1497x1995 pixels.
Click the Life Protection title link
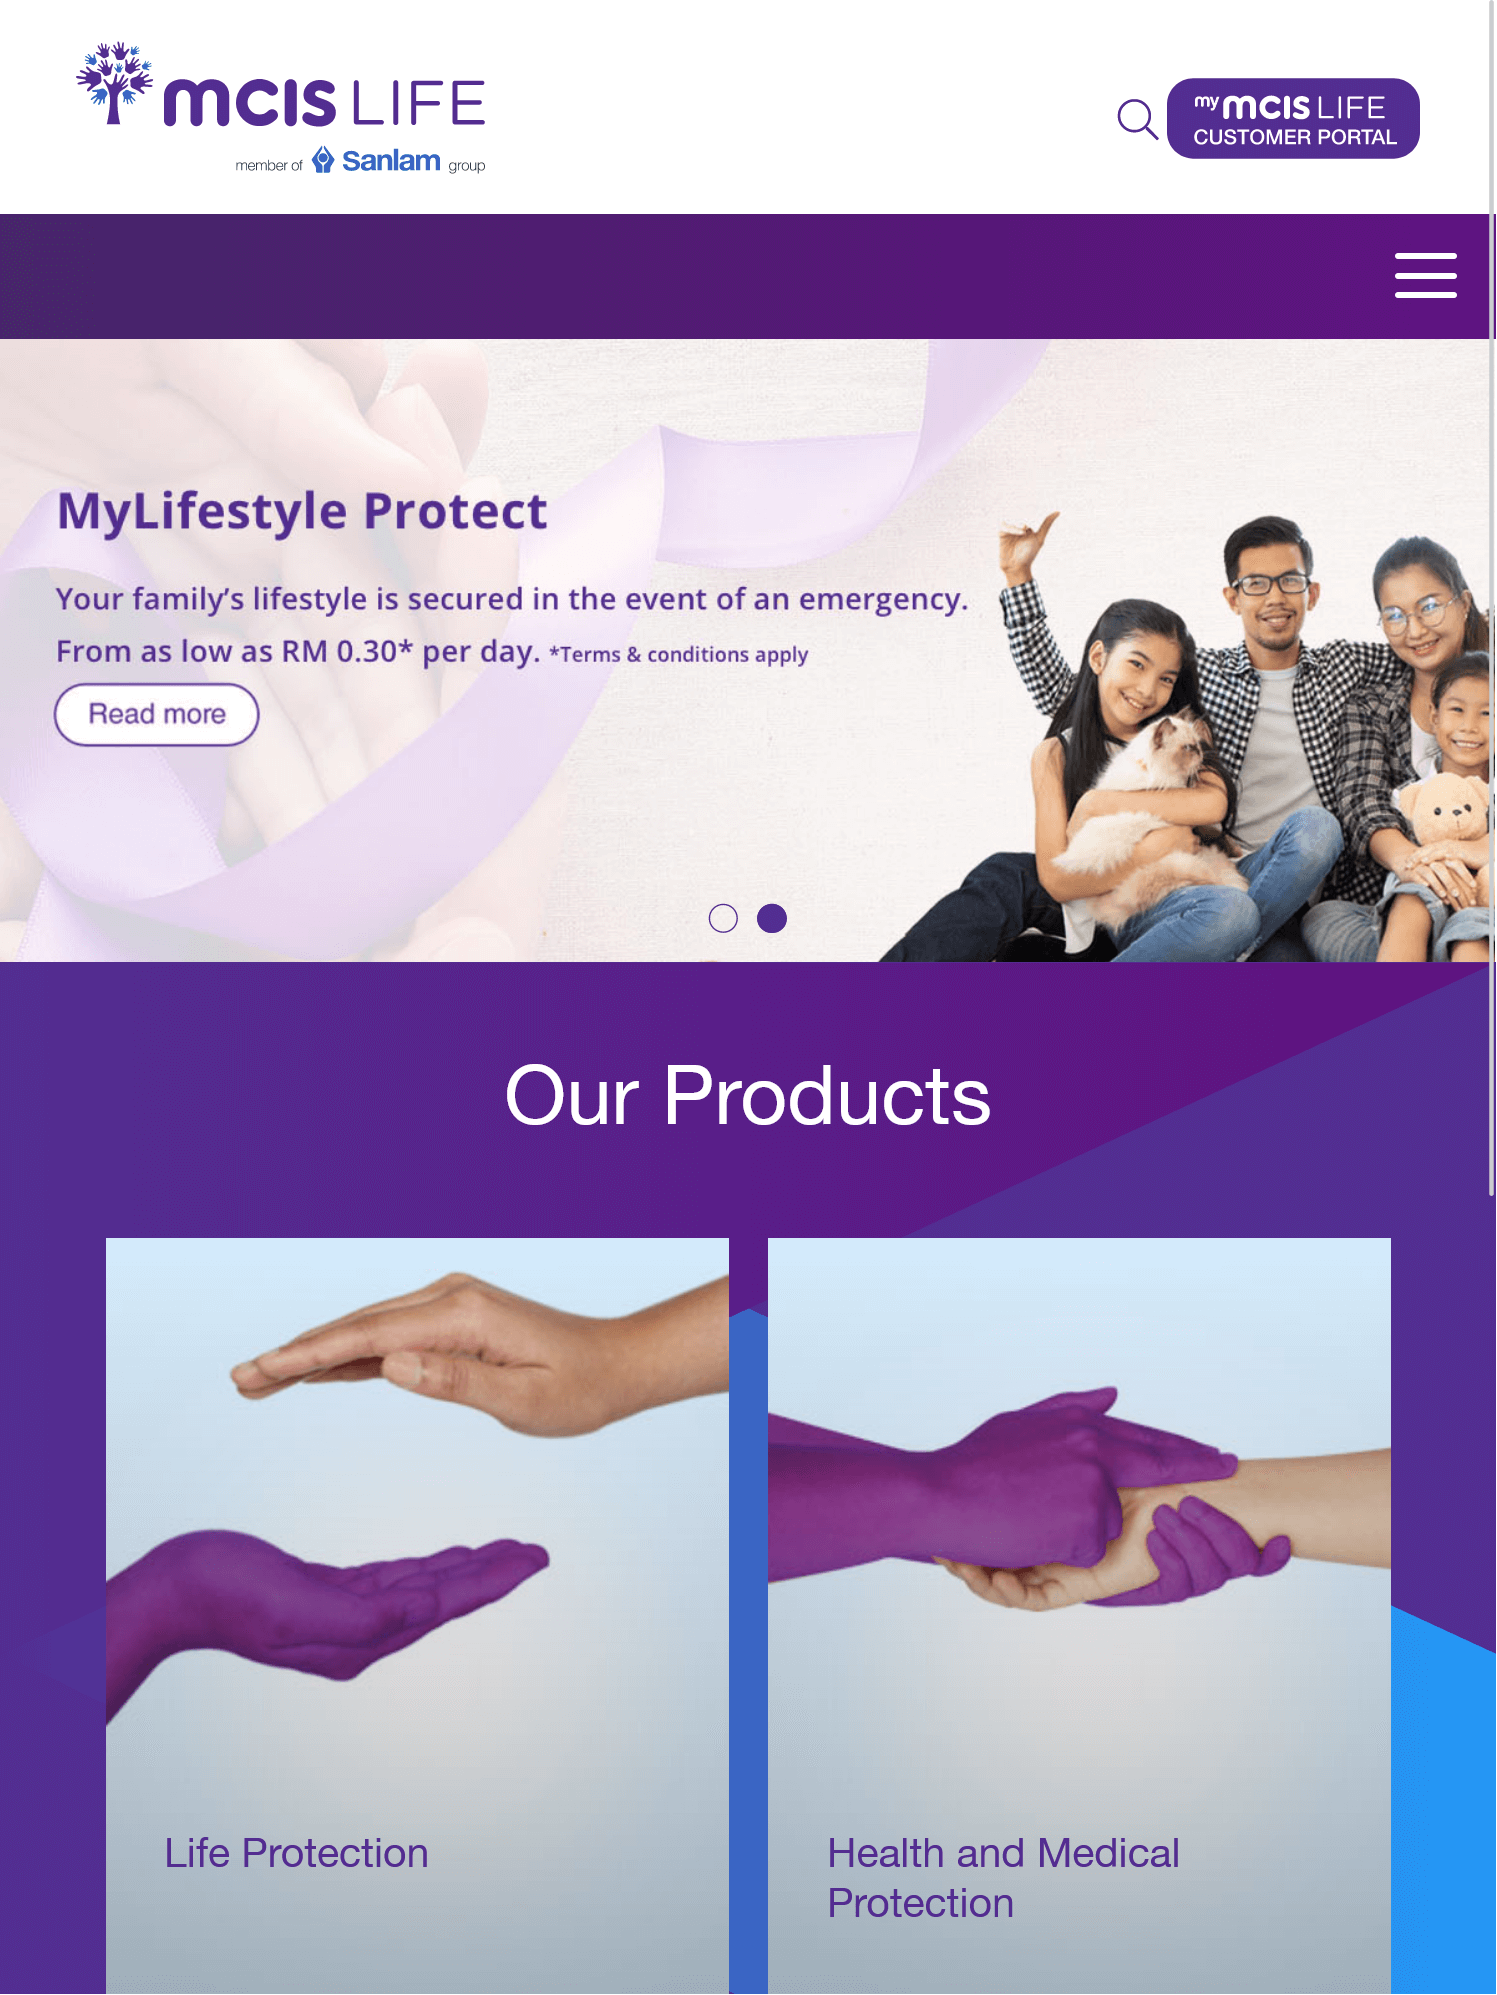[x=296, y=1853]
